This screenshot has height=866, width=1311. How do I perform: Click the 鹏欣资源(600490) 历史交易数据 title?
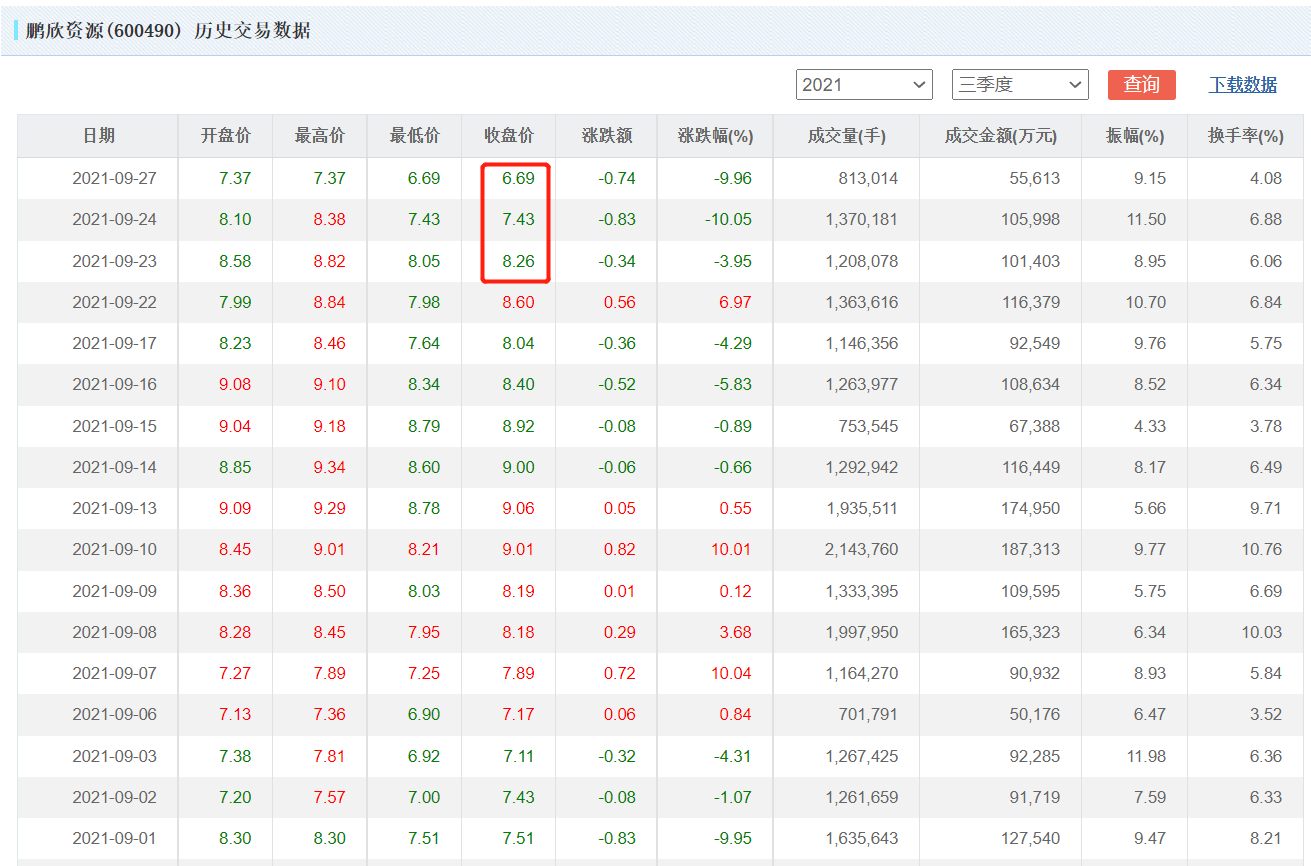click(x=168, y=31)
